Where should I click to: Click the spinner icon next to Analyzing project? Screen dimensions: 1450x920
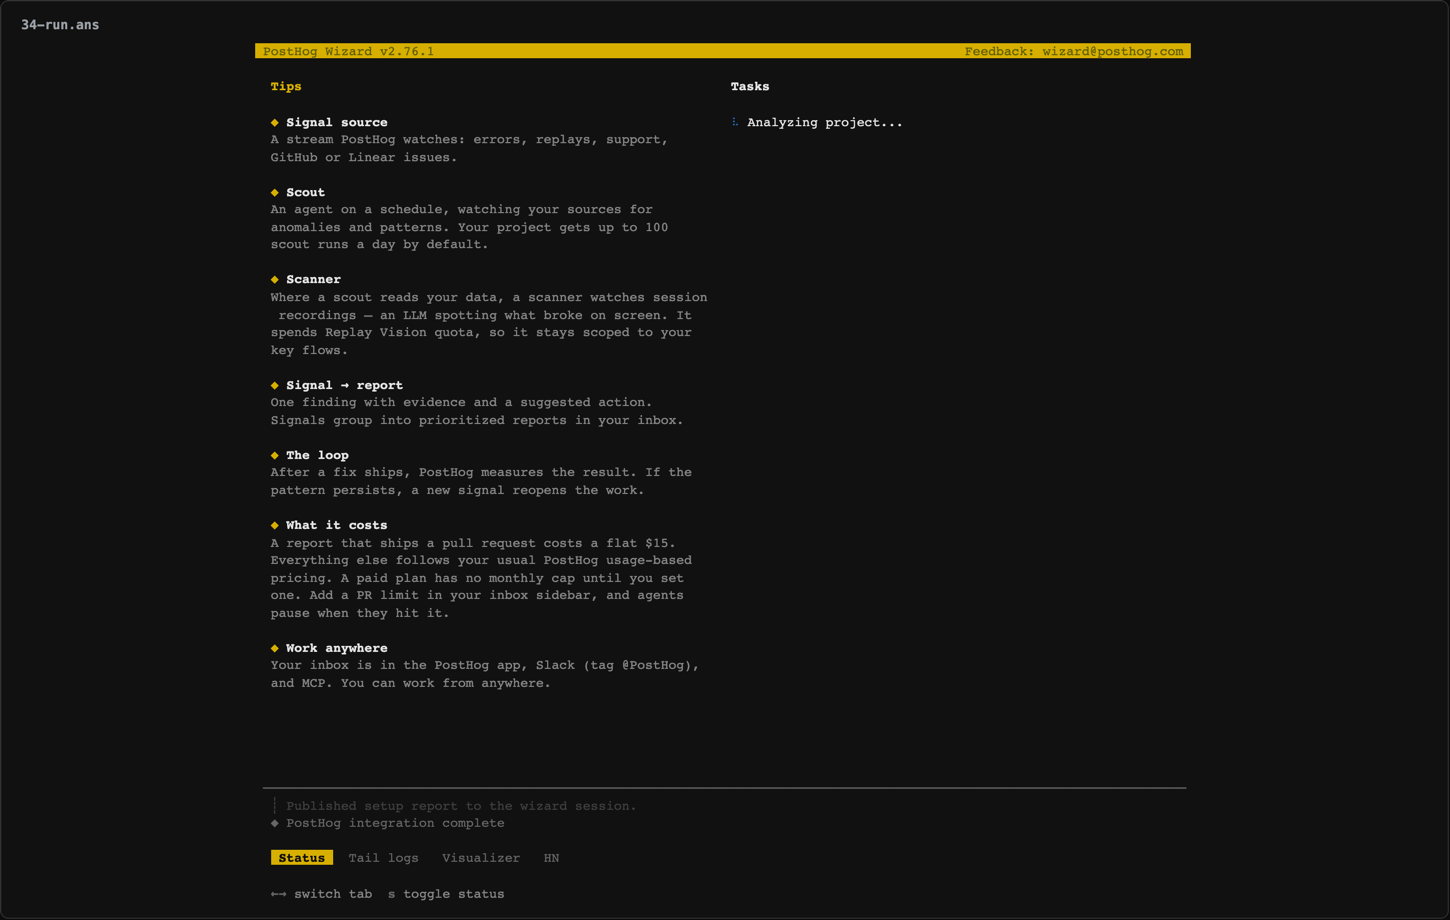click(735, 122)
